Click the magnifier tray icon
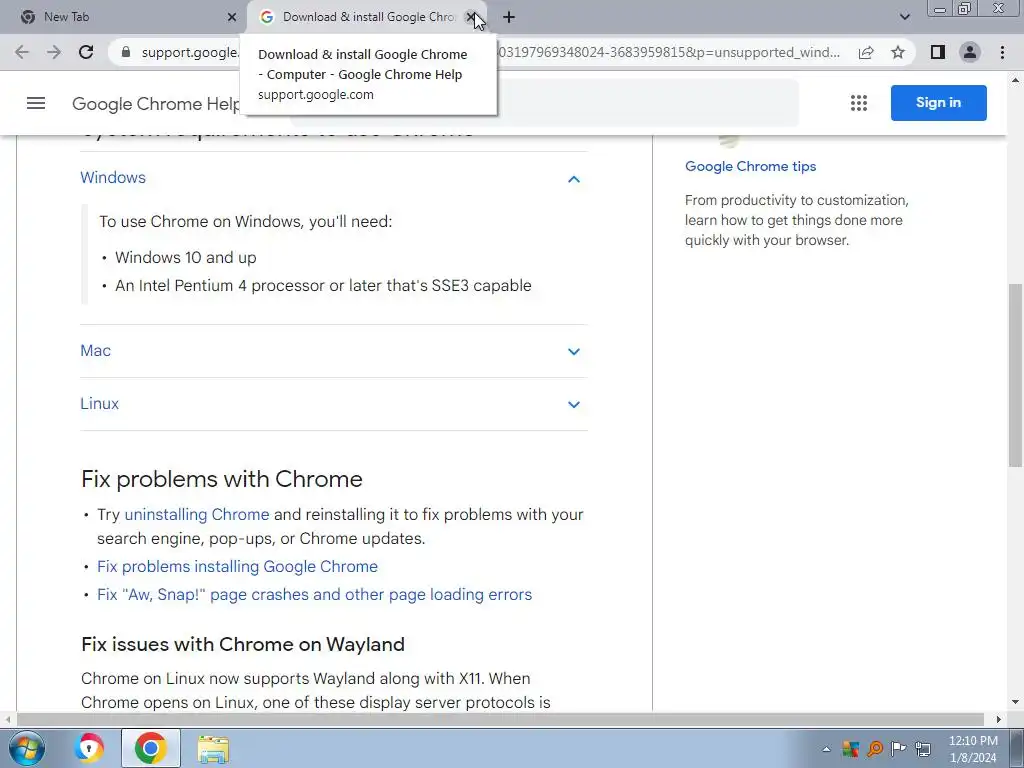The image size is (1024, 768). pyautogui.click(x=874, y=748)
